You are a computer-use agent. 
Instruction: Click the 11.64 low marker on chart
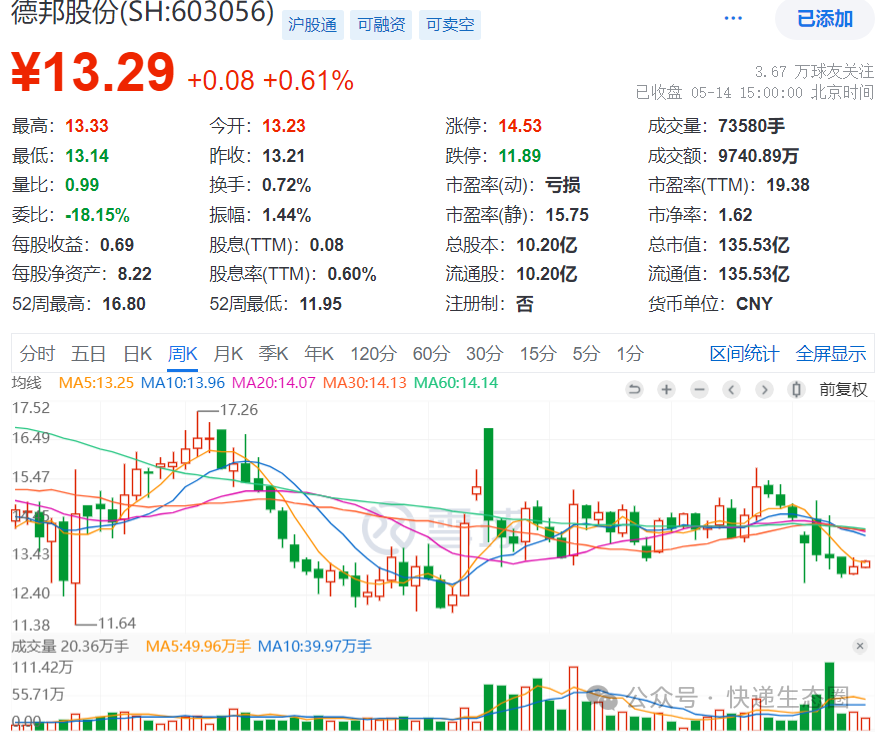pos(117,623)
